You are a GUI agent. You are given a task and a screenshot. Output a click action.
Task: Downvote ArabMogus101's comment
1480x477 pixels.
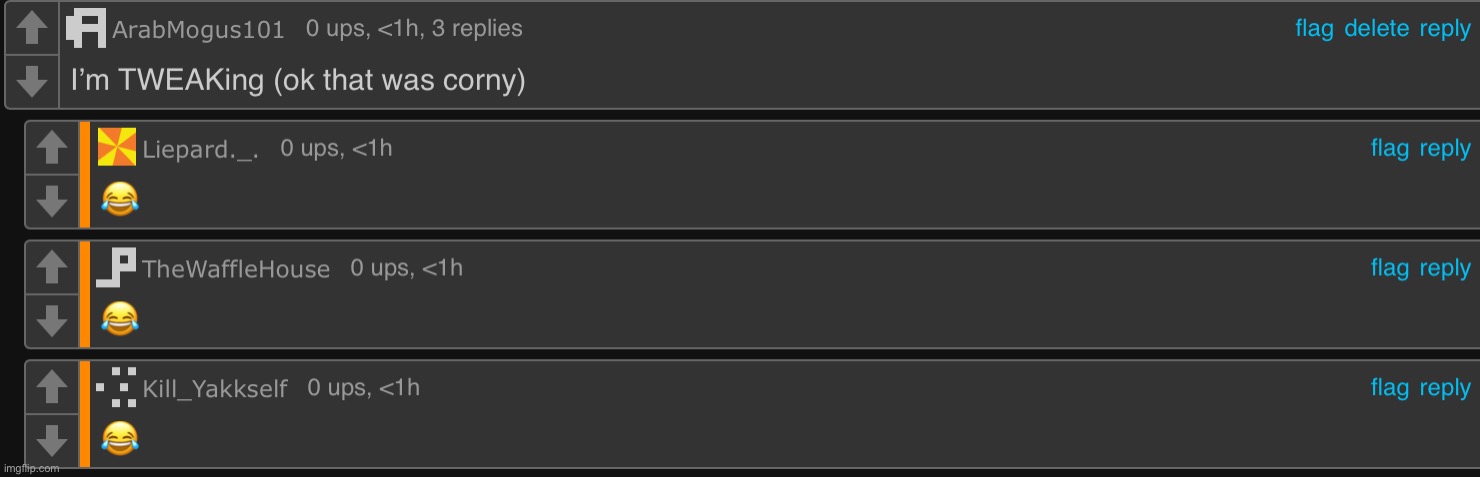(32, 81)
